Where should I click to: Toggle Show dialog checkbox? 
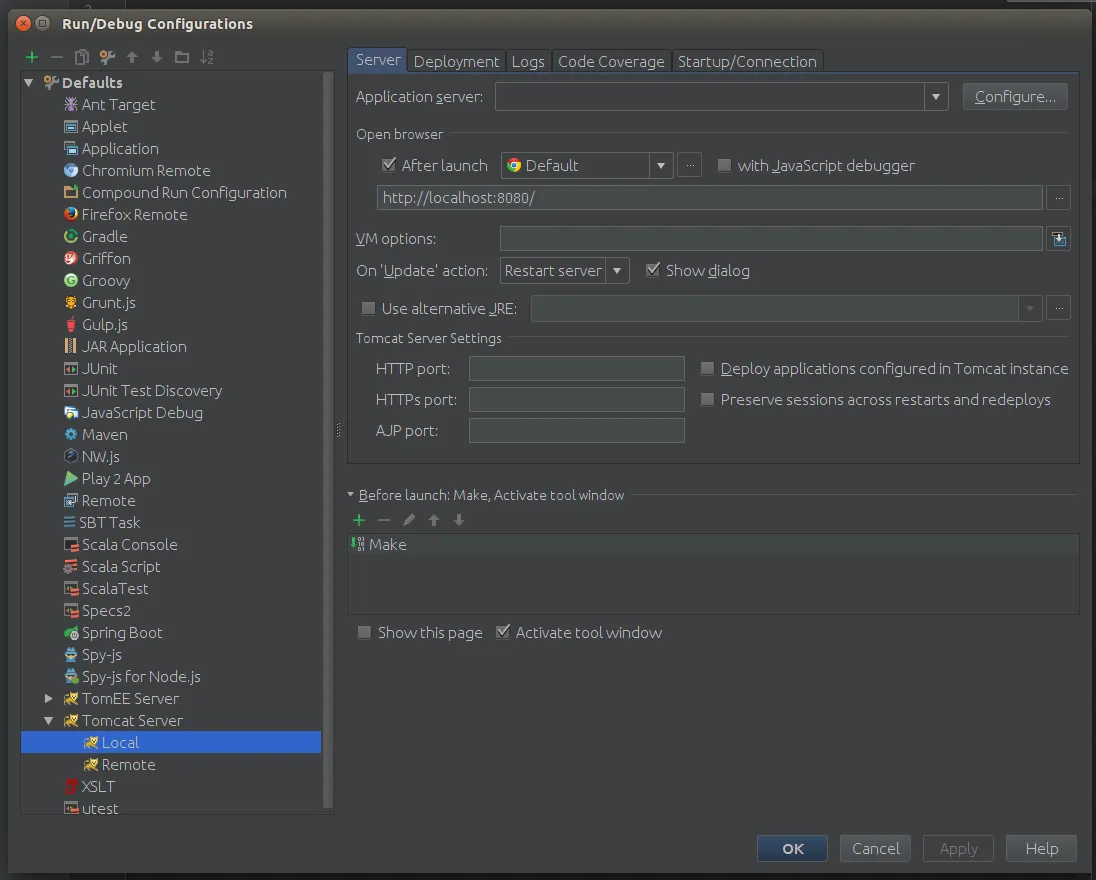652,270
